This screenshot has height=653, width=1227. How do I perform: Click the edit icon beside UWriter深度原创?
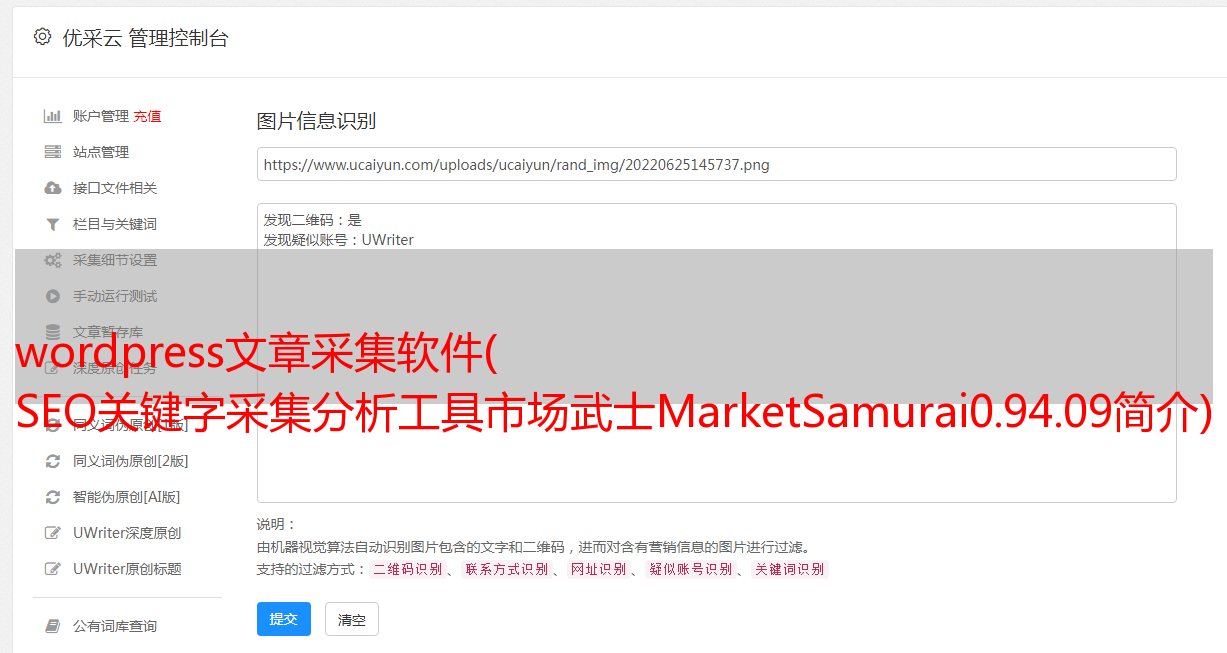[53, 533]
